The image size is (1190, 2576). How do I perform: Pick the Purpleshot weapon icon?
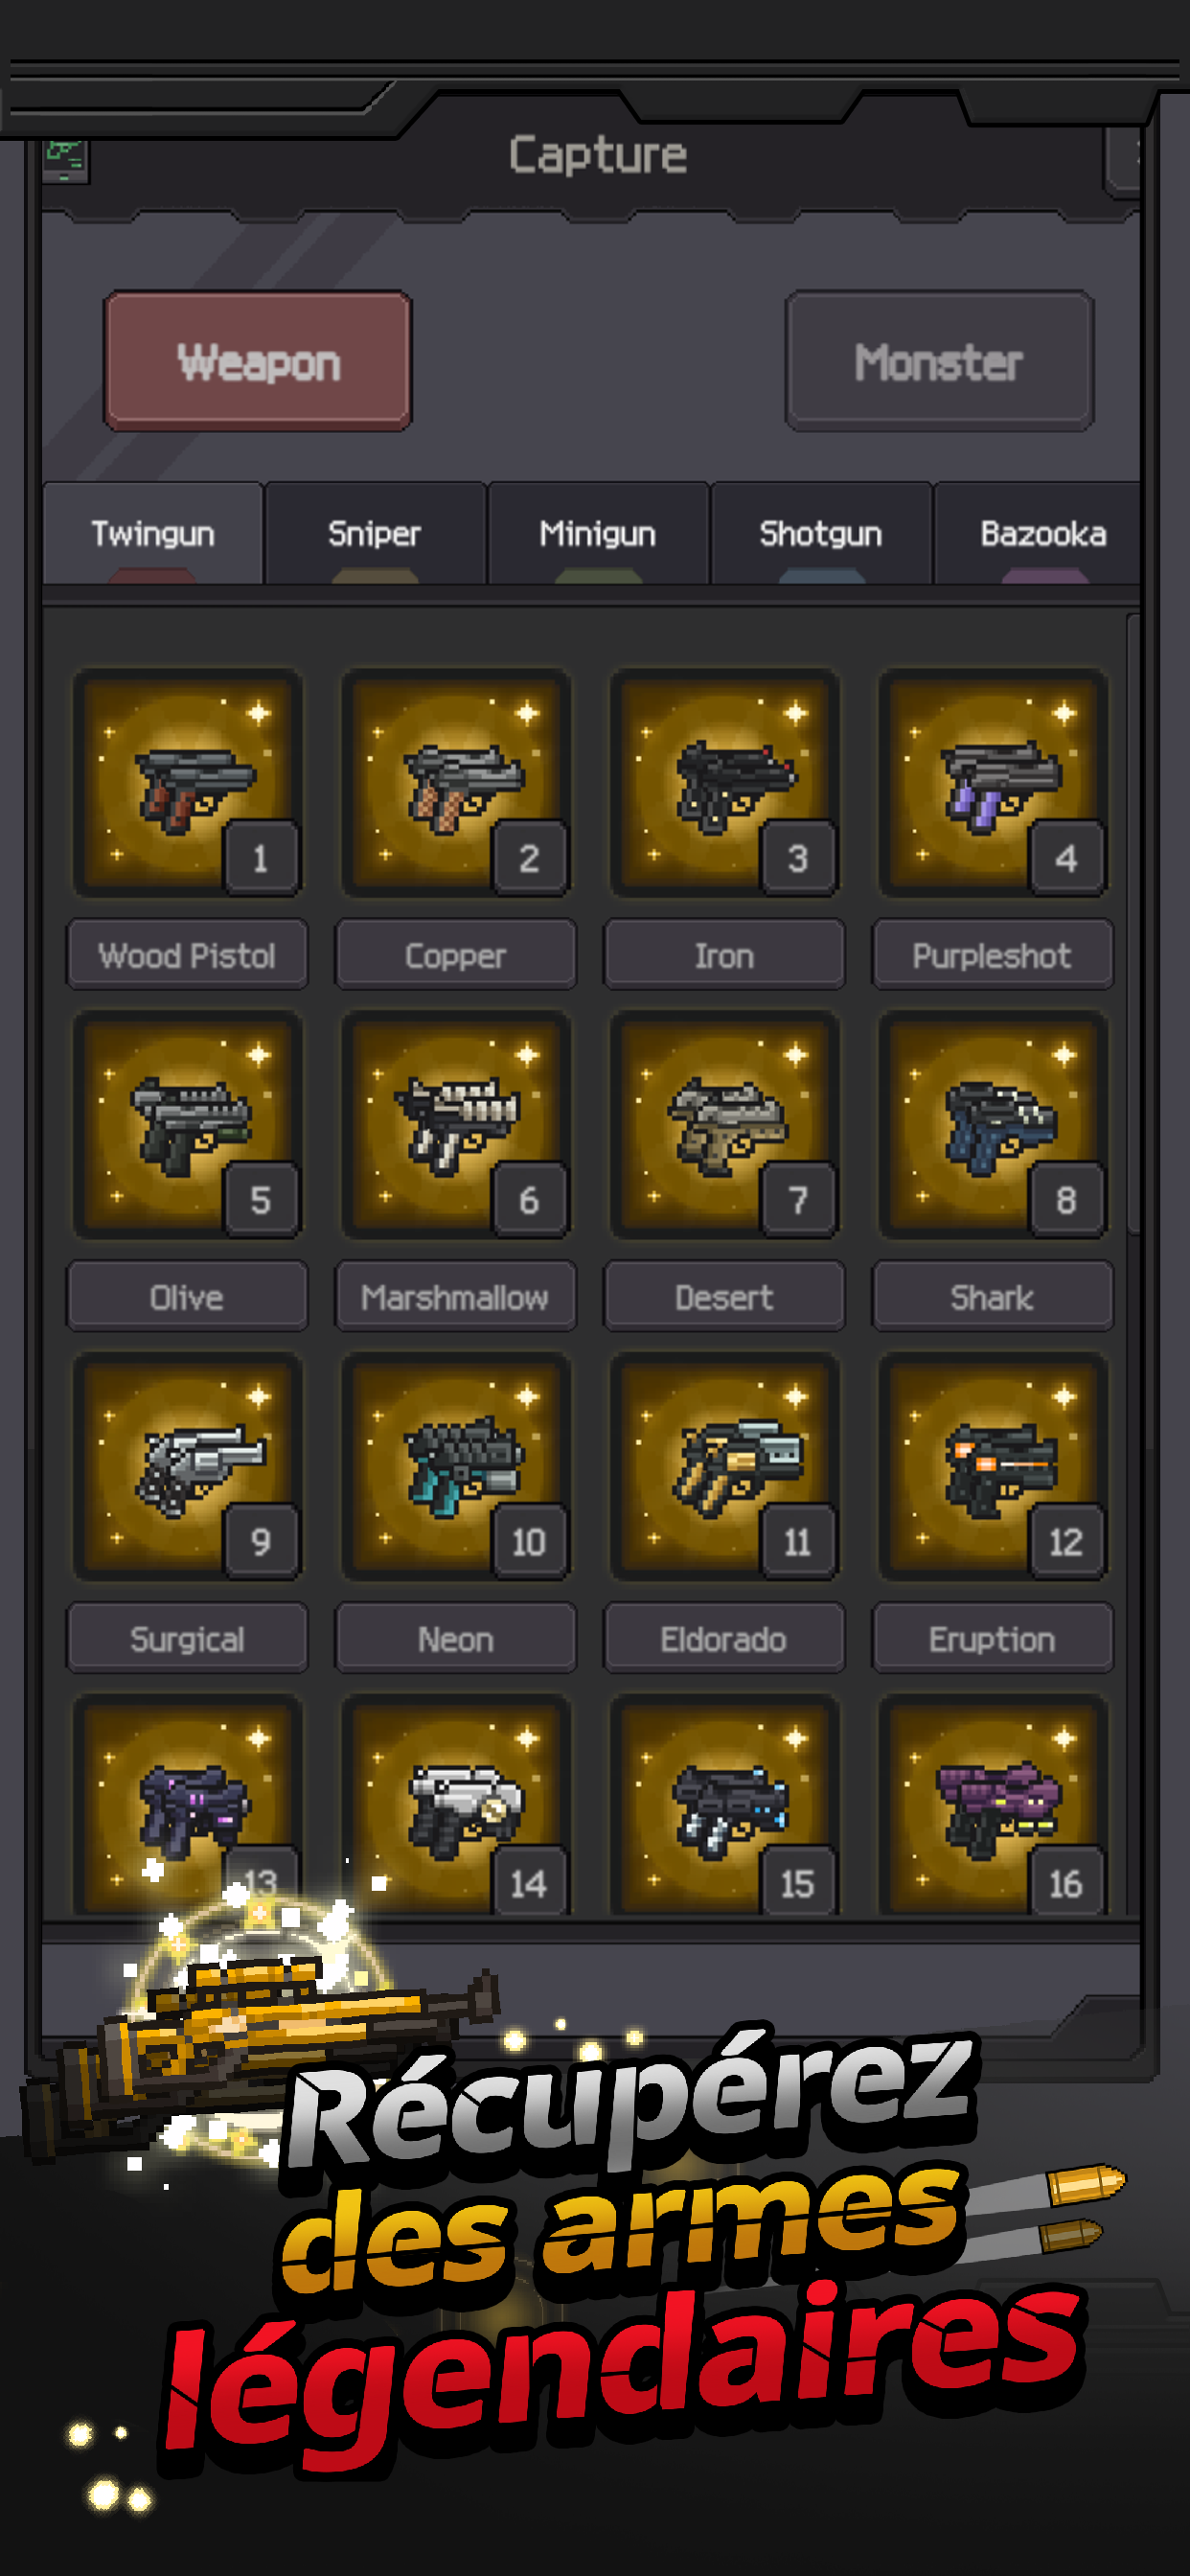click(x=993, y=783)
